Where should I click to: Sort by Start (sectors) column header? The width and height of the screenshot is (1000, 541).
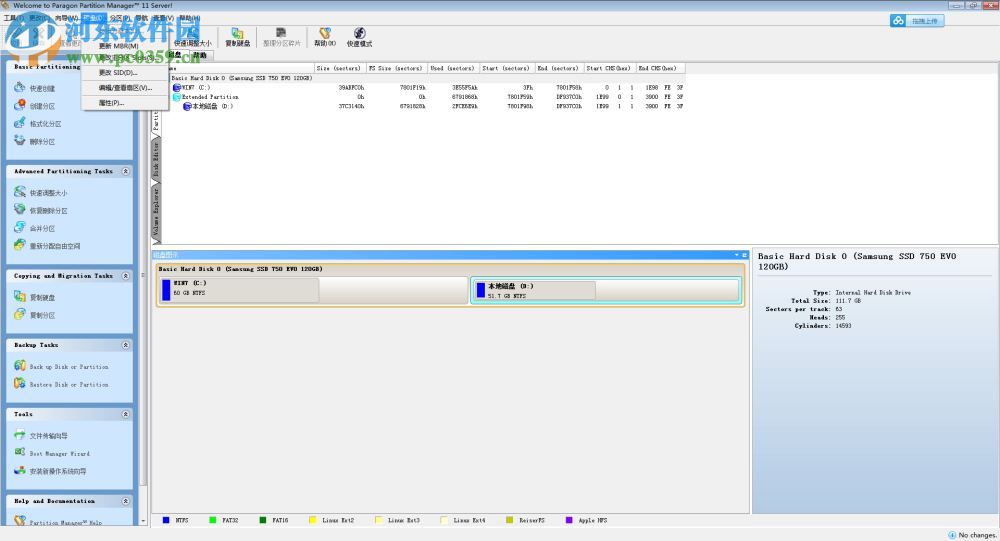click(506, 68)
